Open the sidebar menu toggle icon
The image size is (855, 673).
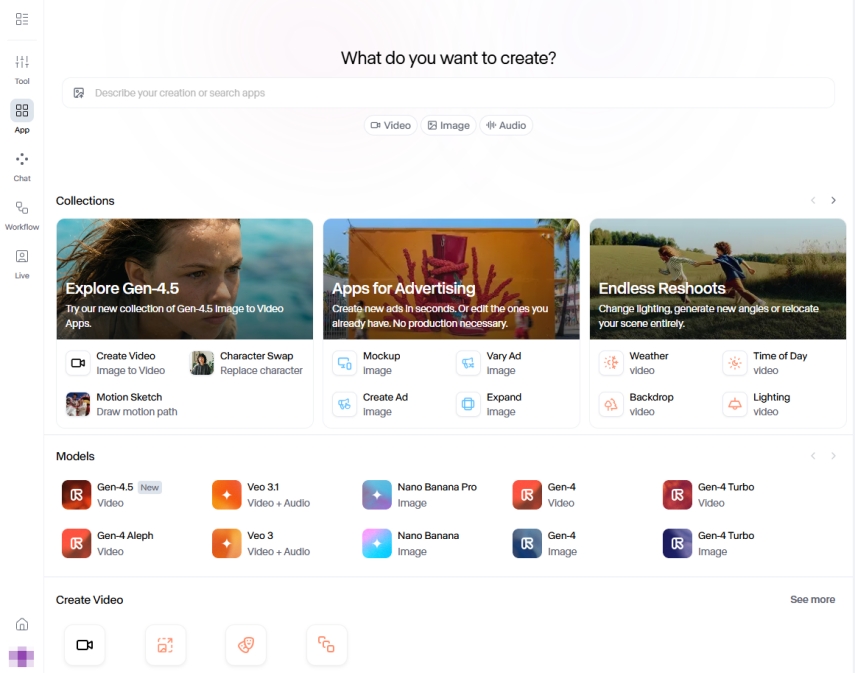click(22, 19)
